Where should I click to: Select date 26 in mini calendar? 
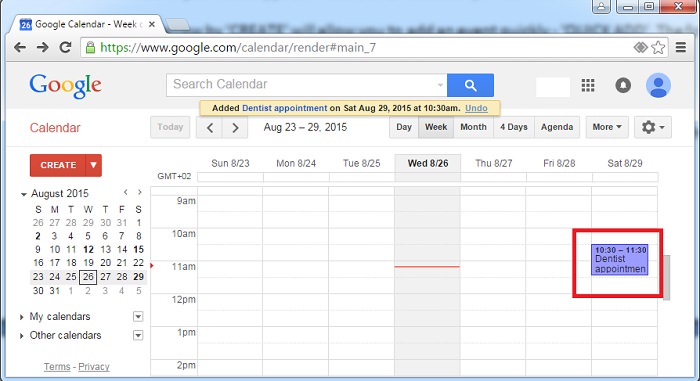click(88, 277)
